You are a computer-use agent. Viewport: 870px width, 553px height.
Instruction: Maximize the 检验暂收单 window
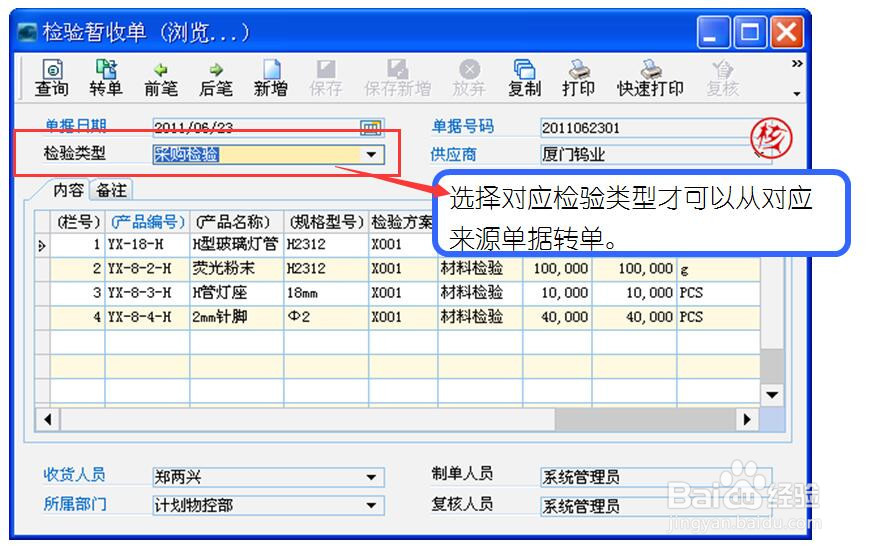750,32
